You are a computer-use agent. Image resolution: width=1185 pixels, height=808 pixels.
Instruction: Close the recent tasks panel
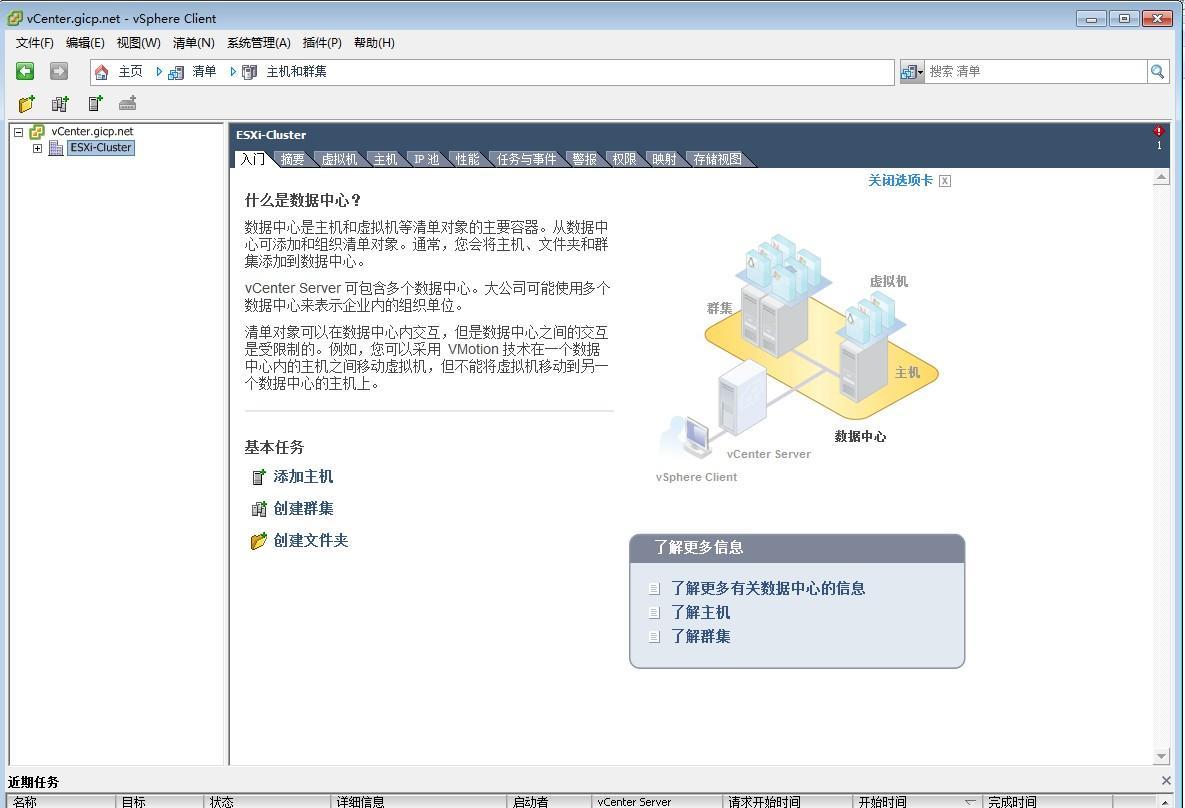tap(1166, 781)
